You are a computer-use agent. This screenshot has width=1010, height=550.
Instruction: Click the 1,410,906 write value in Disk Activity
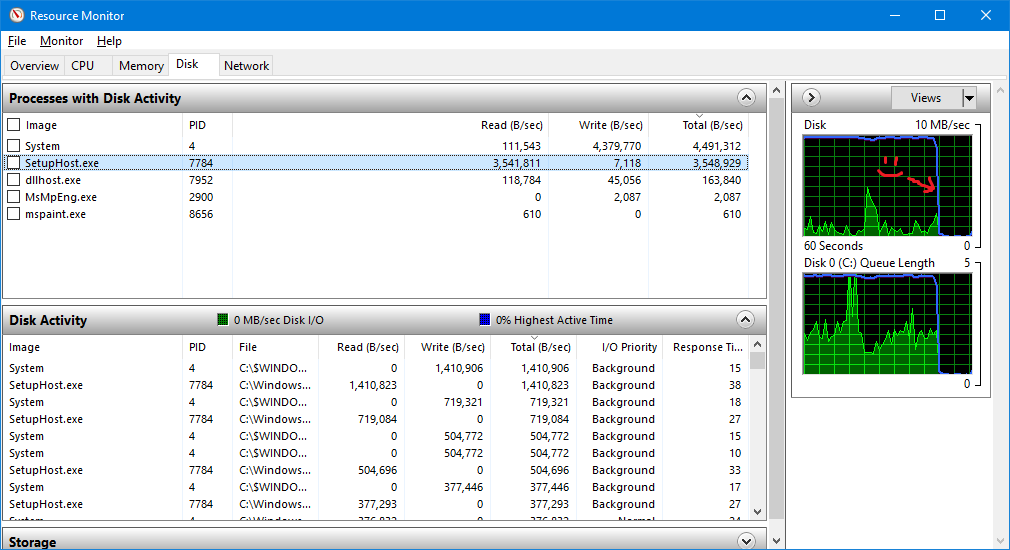point(459,368)
